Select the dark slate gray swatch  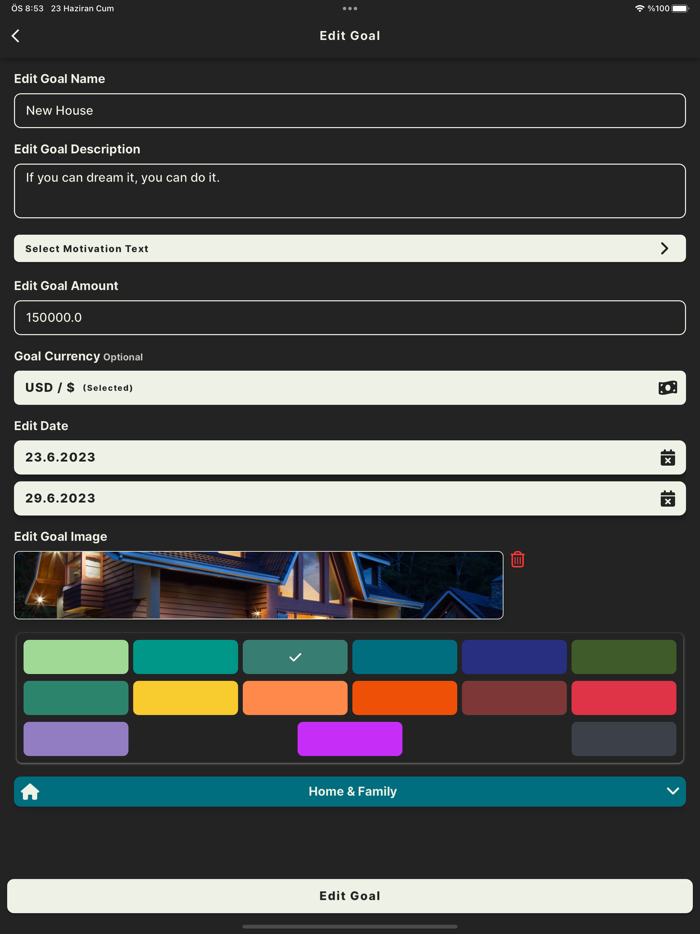coord(624,739)
